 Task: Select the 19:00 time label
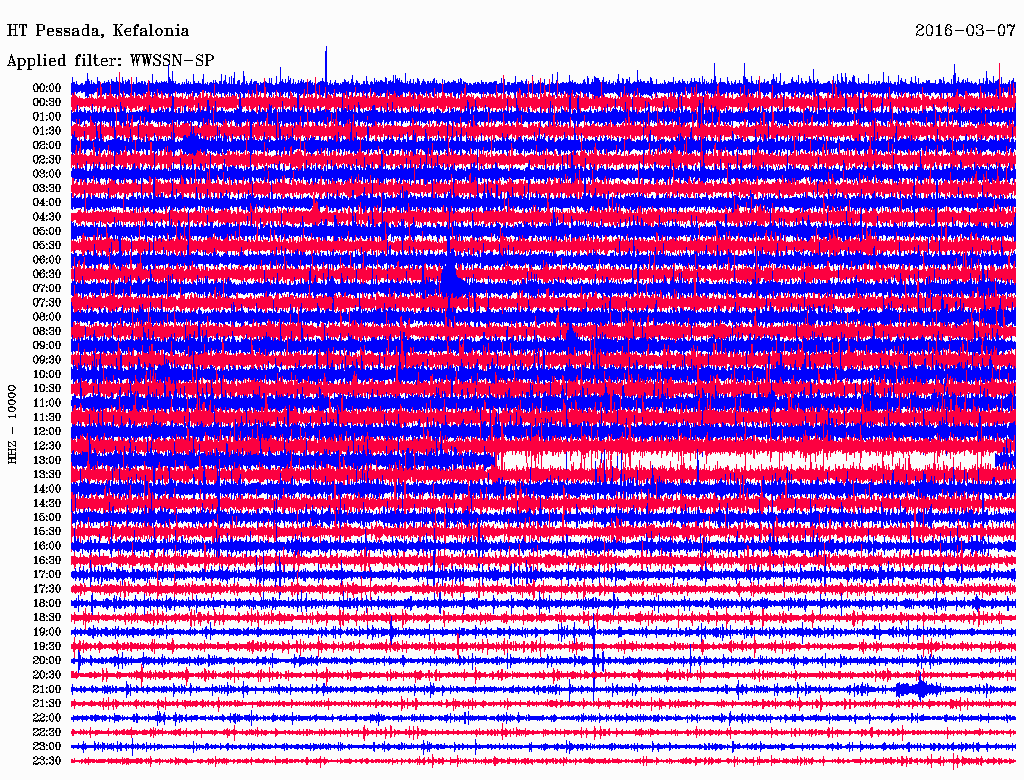(x=47, y=632)
